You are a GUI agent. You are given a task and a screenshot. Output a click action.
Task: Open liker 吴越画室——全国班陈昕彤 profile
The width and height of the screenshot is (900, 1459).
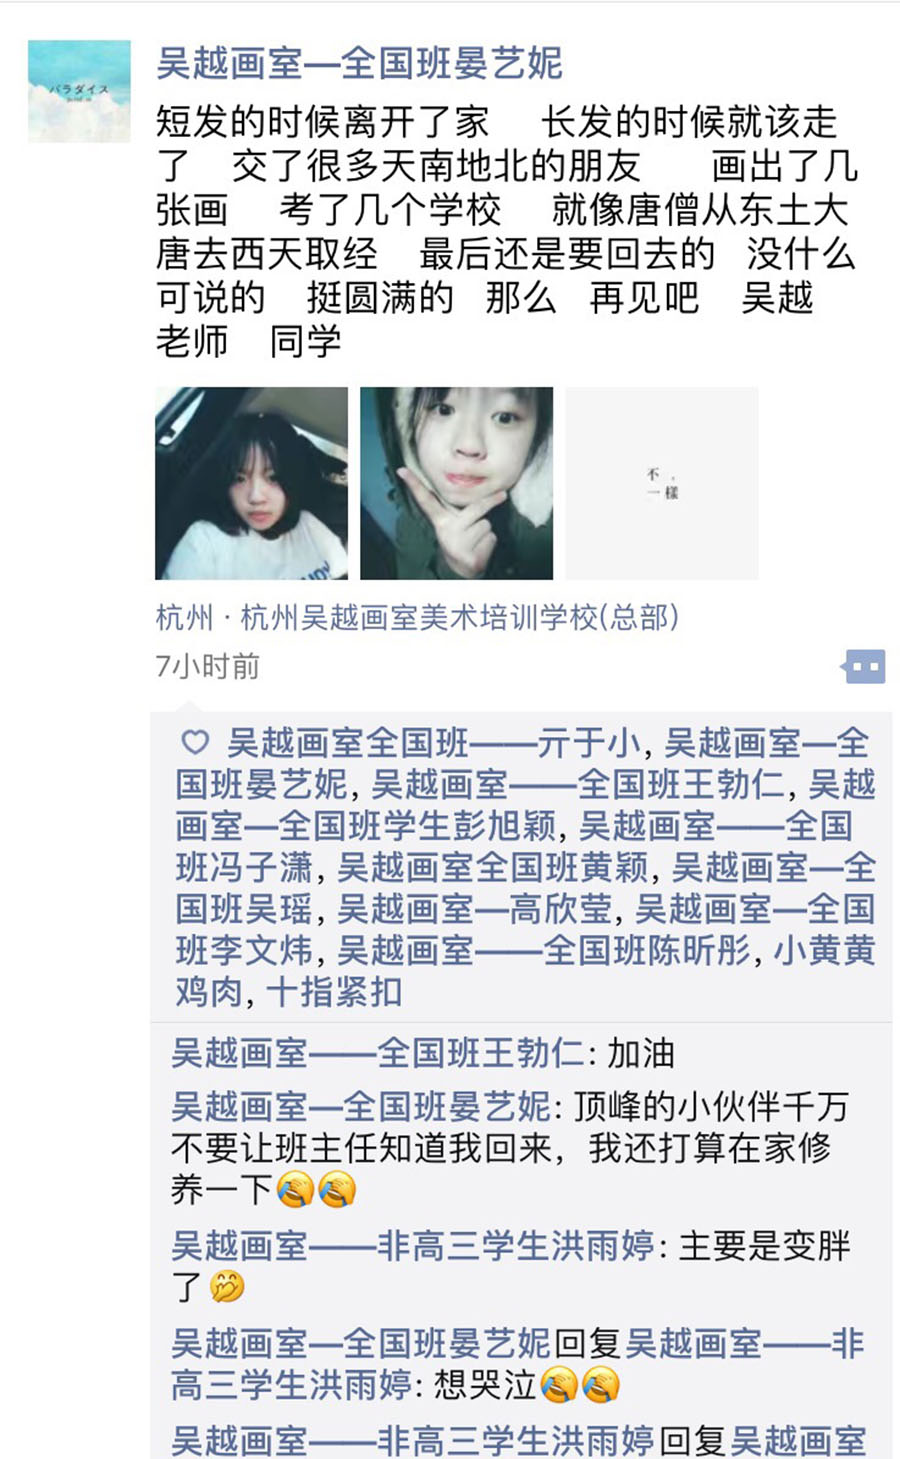pyautogui.click(x=544, y=950)
